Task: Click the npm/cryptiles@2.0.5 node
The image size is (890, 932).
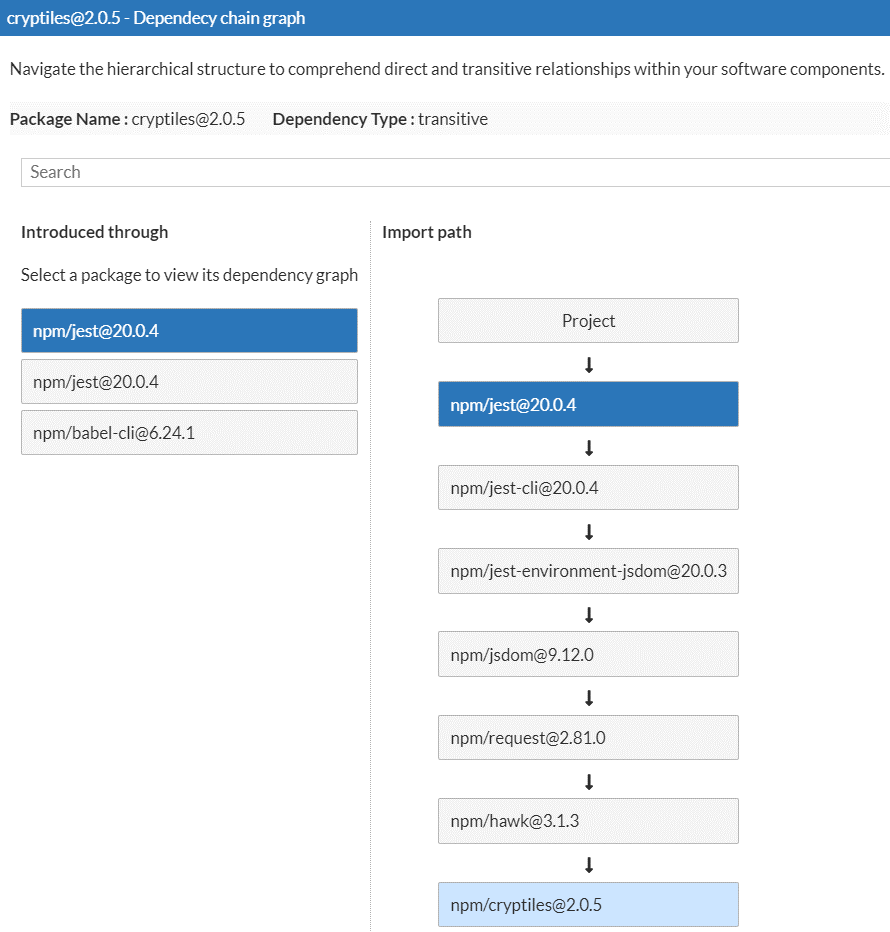Action: click(x=588, y=904)
